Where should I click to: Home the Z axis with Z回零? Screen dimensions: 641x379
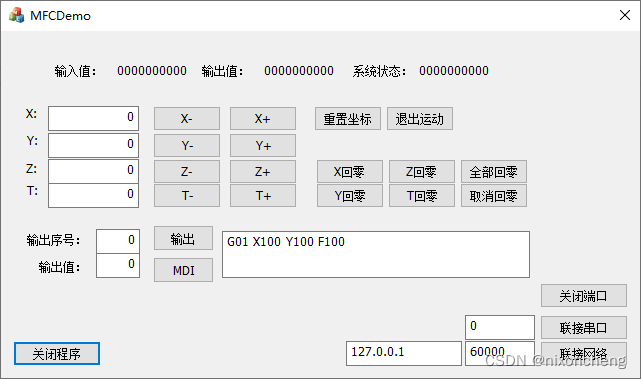click(x=422, y=171)
